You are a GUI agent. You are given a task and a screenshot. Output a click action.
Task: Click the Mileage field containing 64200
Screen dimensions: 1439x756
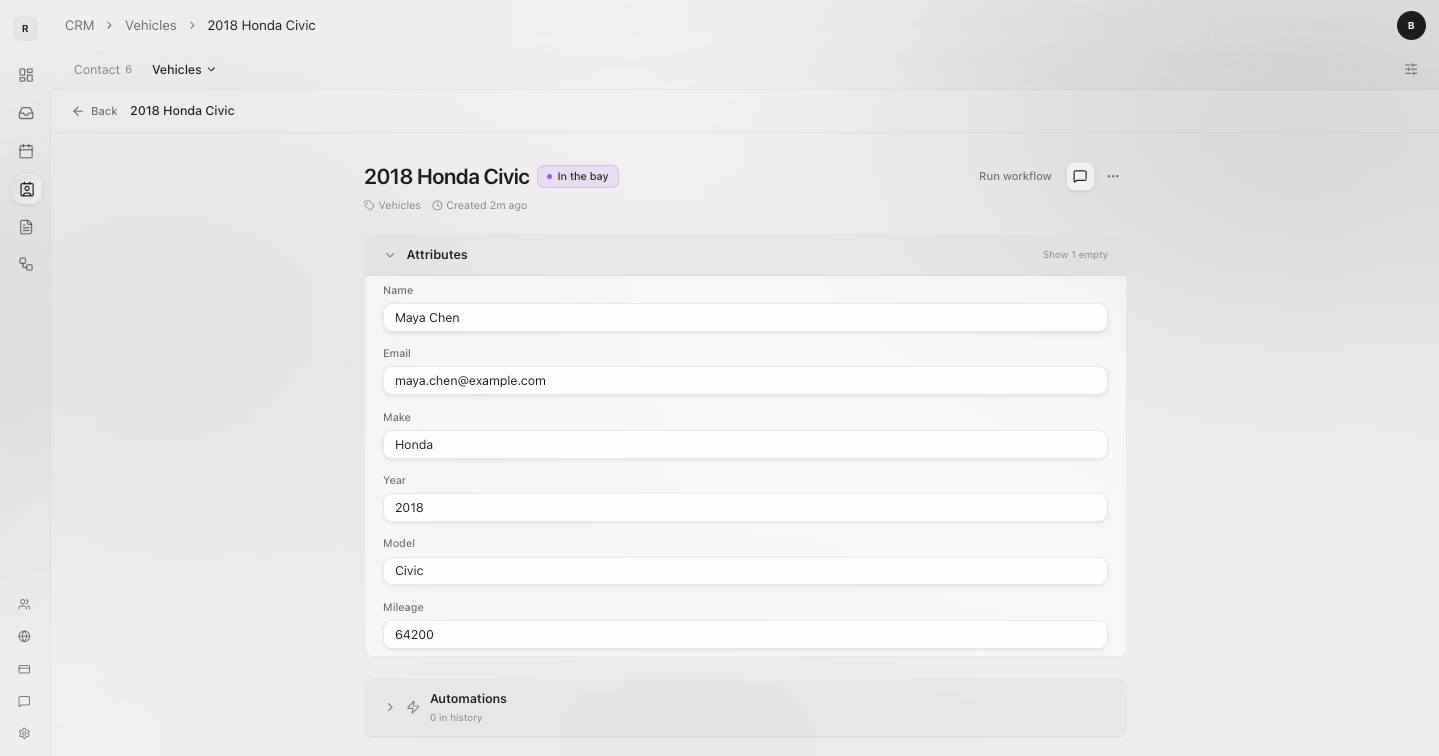click(x=745, y=634)
